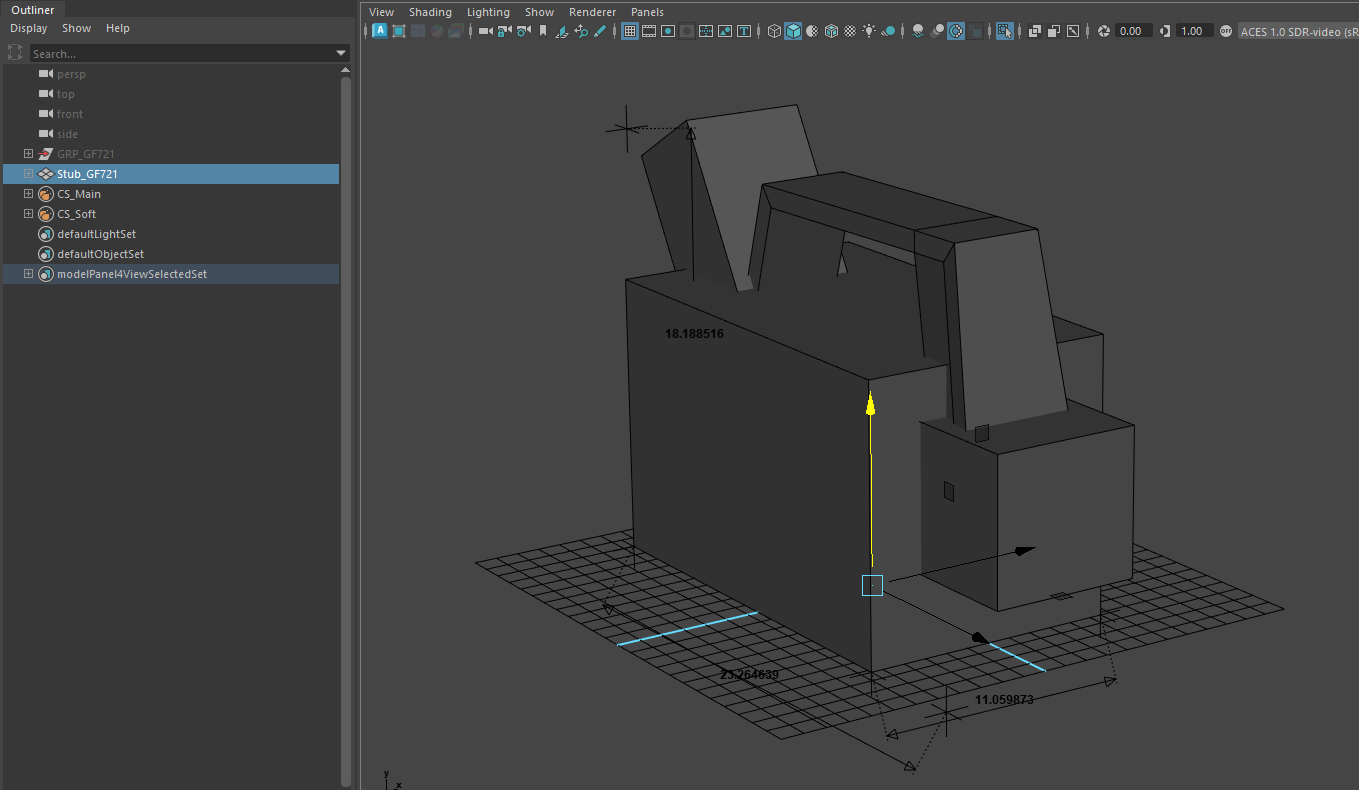
Task: Click the blue 'A' icon in panel toolbar
Action: point(379,31)
